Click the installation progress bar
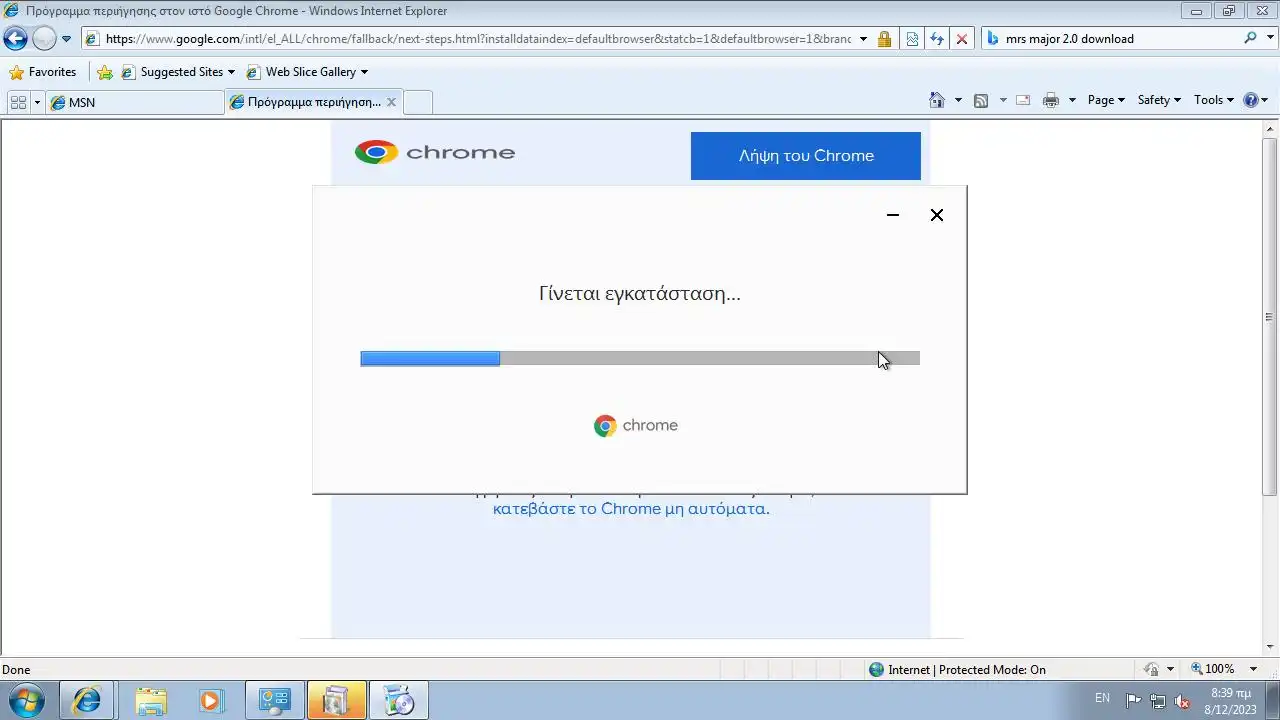The image size is (1280, 720). 640,358
